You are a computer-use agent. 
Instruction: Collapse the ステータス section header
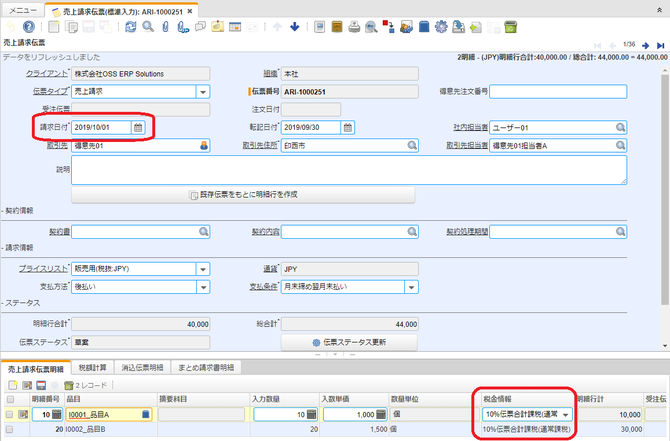[21, 303]
